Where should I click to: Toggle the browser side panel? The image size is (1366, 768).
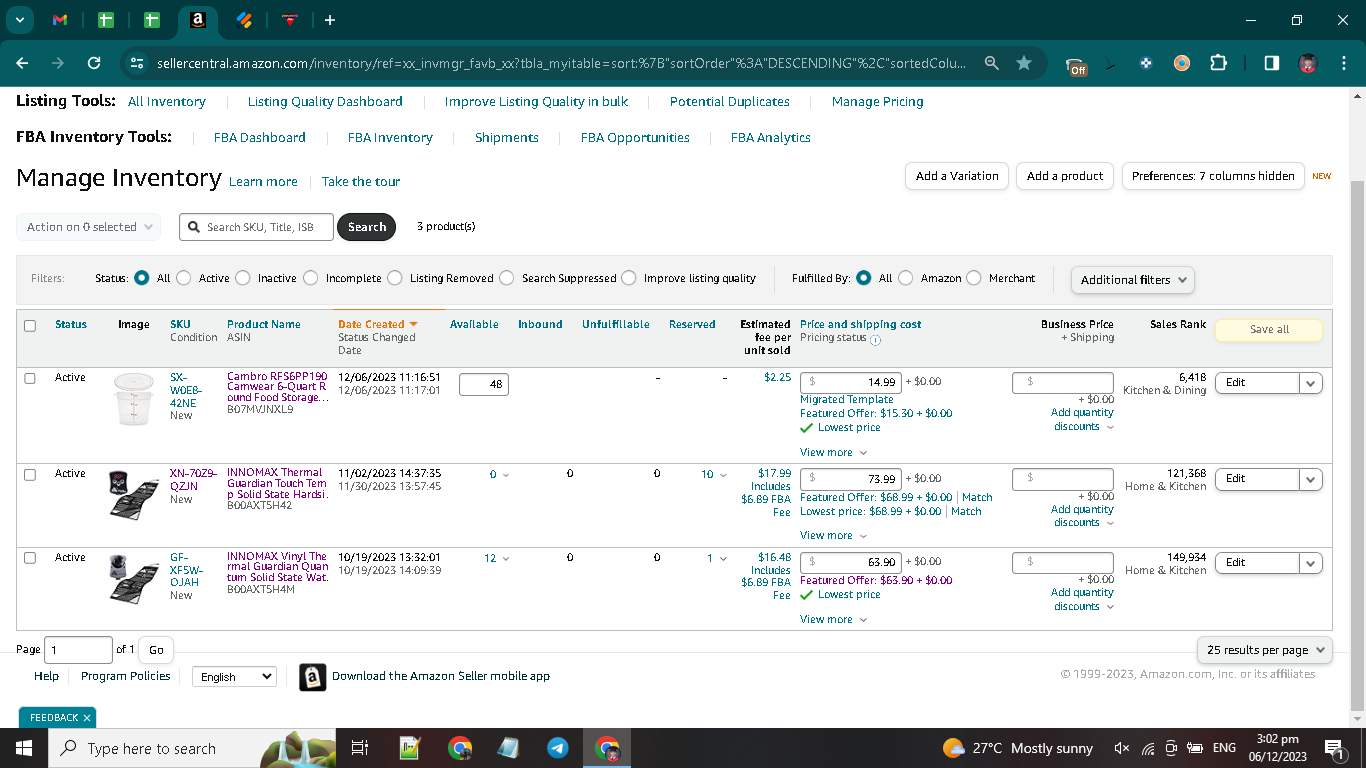click(x=1271, y=63)
